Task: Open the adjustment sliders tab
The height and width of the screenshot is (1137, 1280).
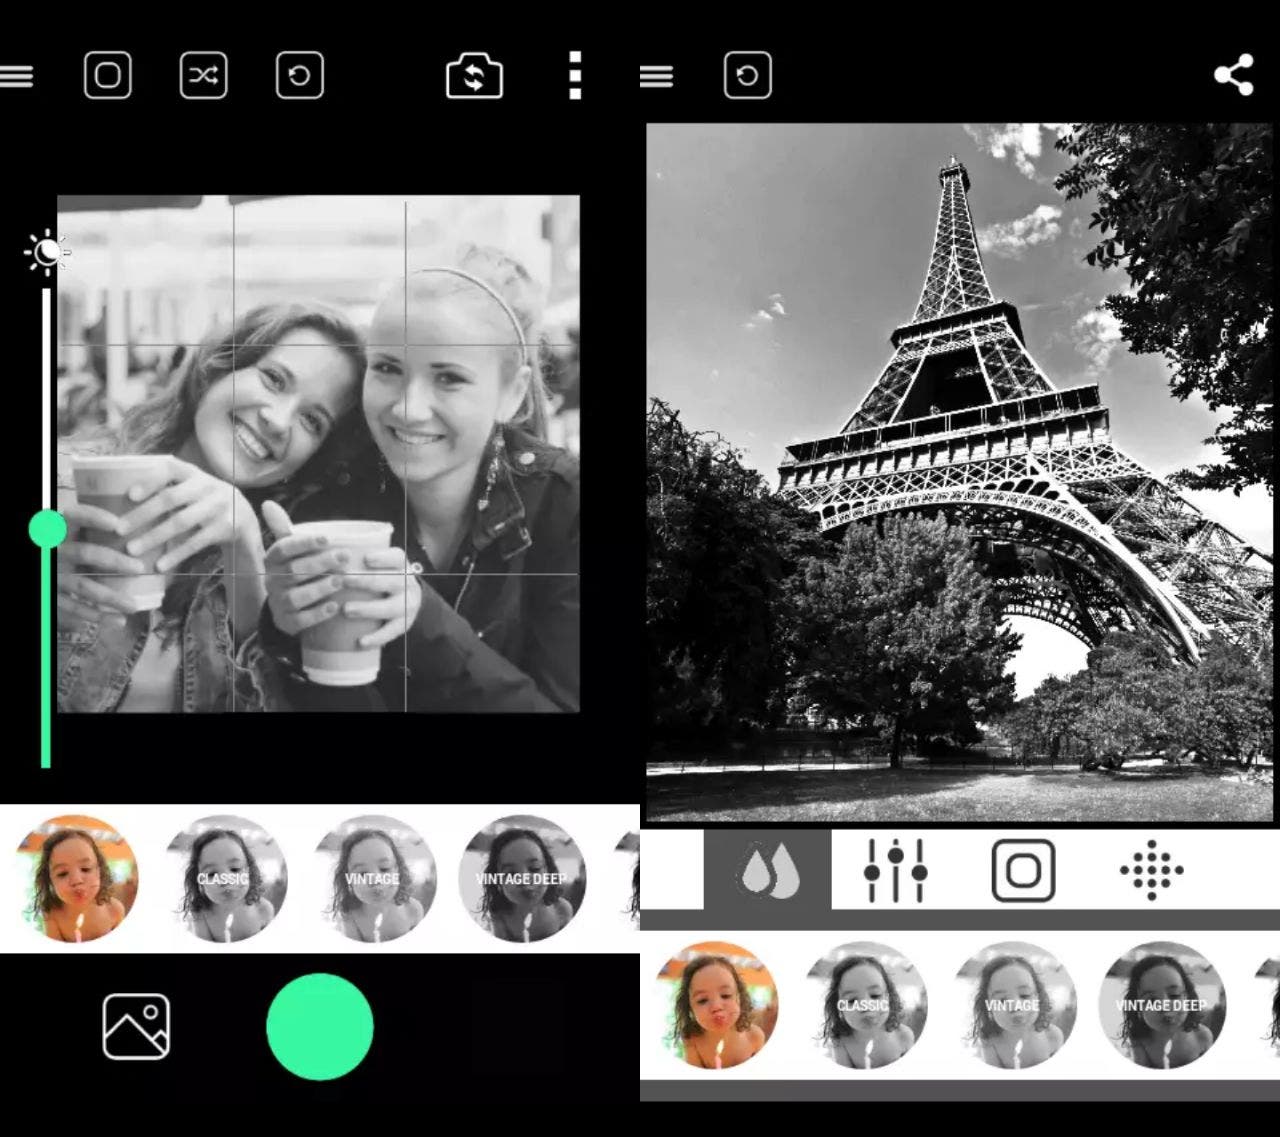Action: pos(895,870)
